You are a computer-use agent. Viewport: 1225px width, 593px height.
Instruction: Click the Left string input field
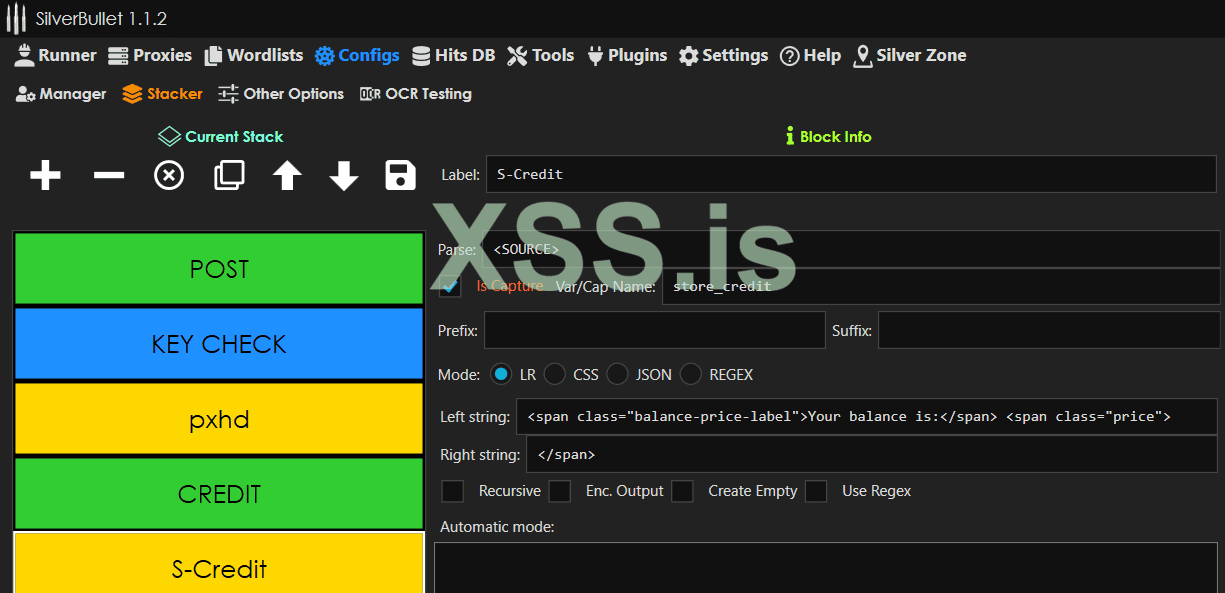867,416
